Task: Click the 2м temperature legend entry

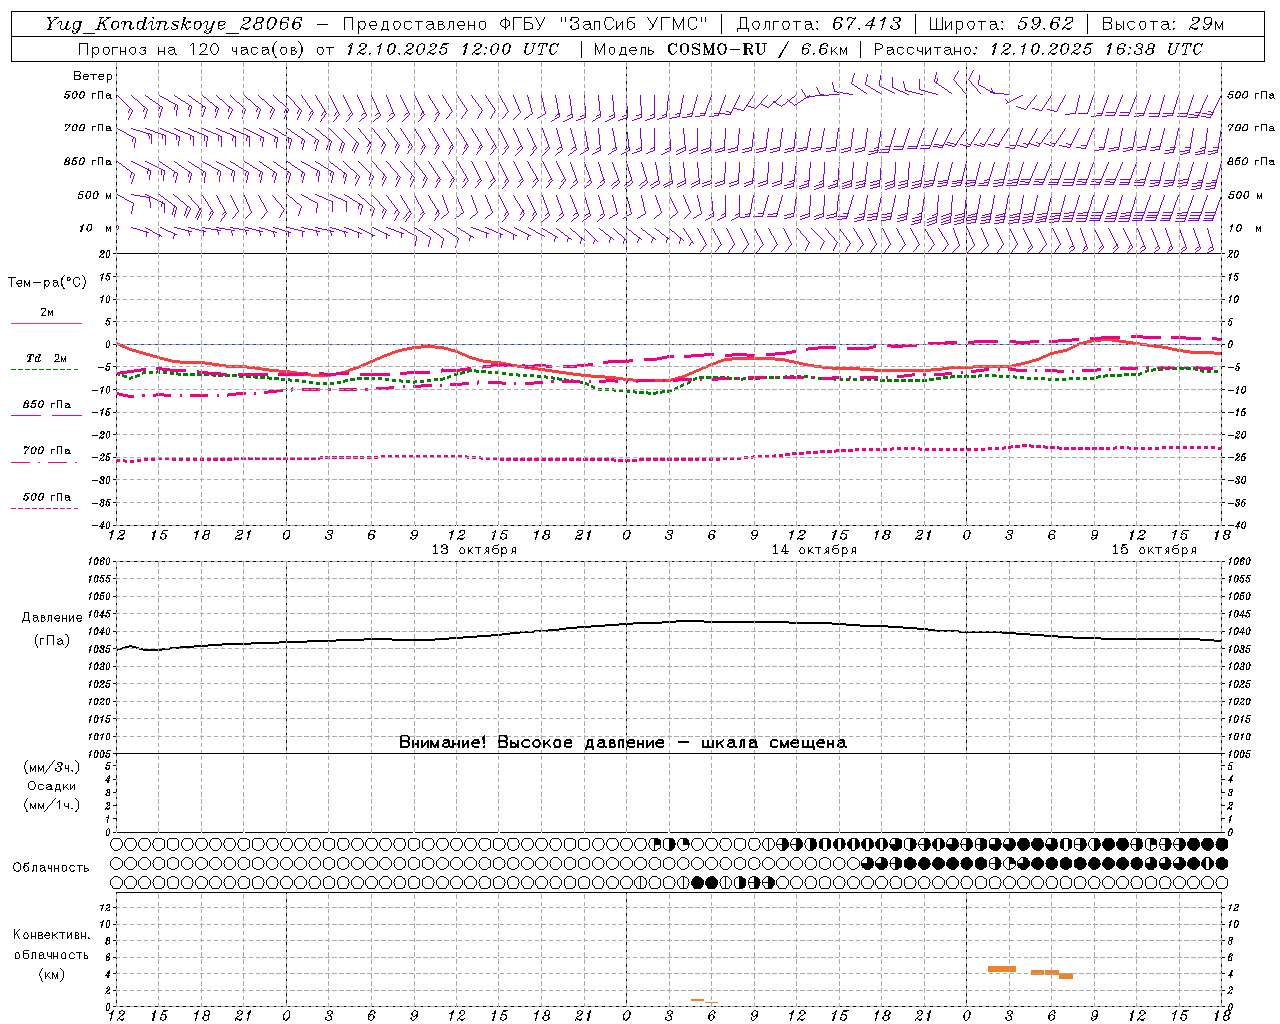Action: click(x=47, y=312)
